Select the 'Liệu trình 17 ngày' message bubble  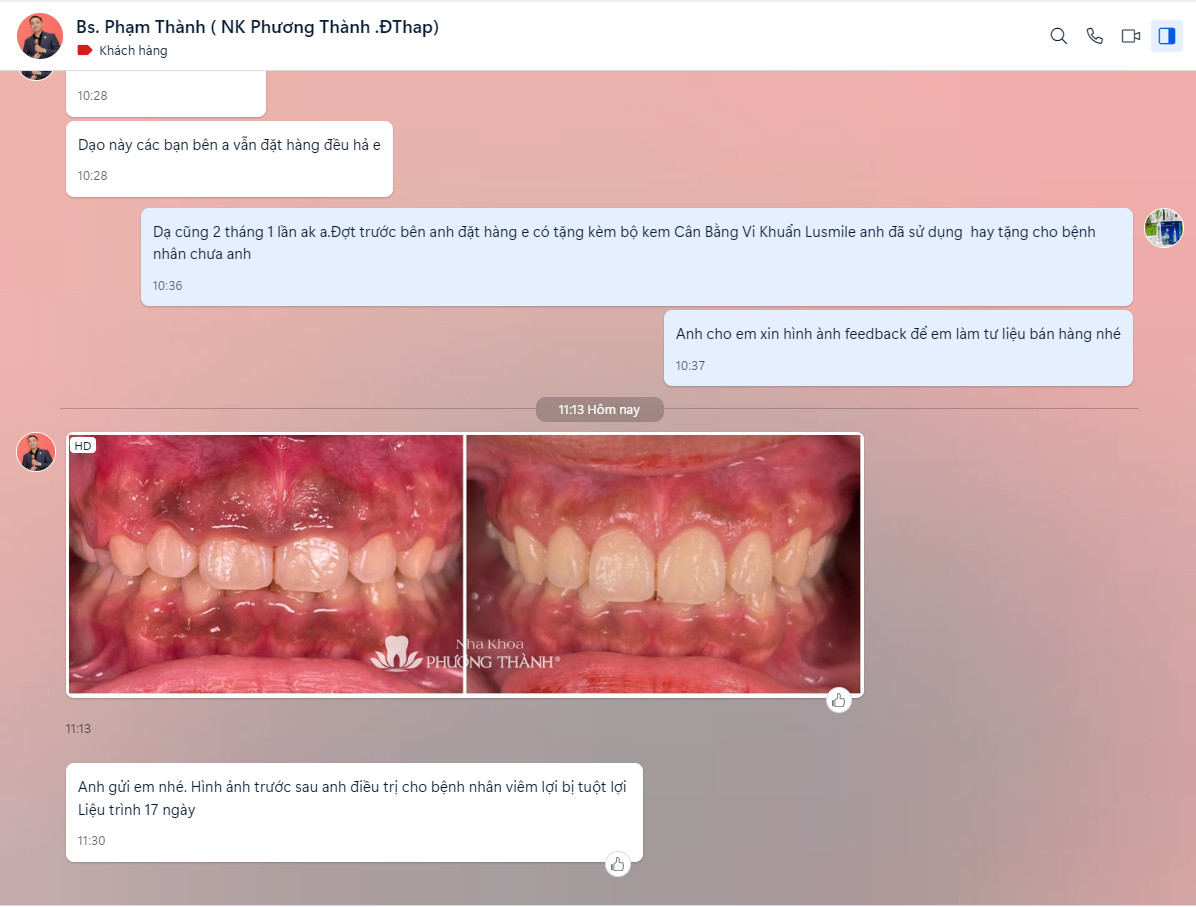pyautogui.click(x=353, y=811)
